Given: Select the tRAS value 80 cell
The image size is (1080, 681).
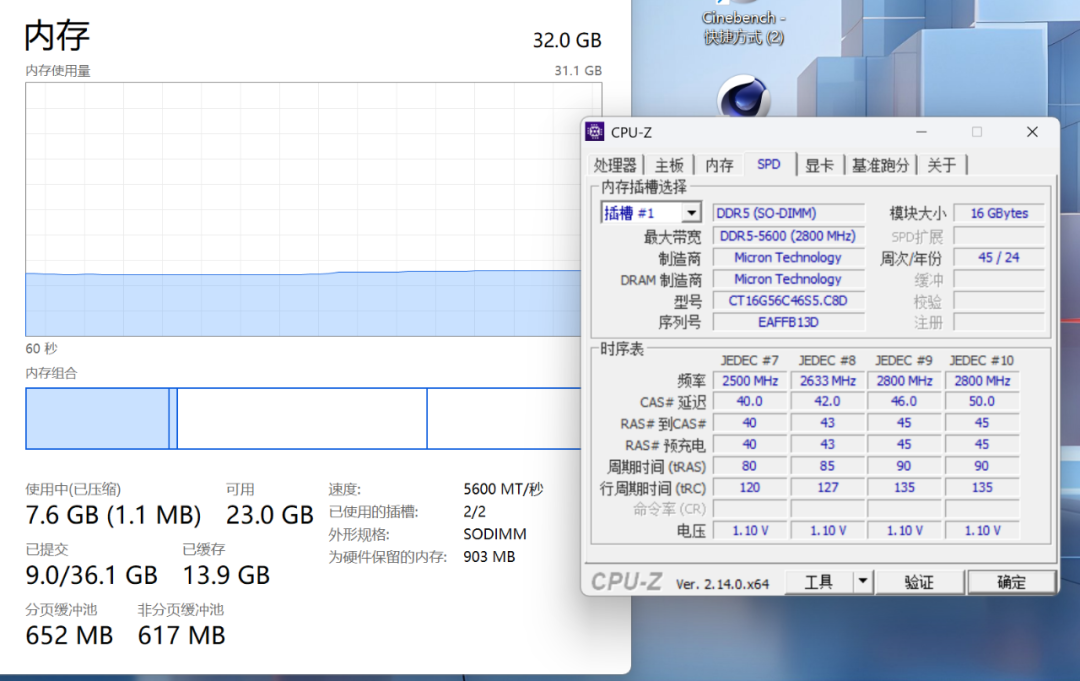Looking at the screenshot, I should tap(749, 466).
